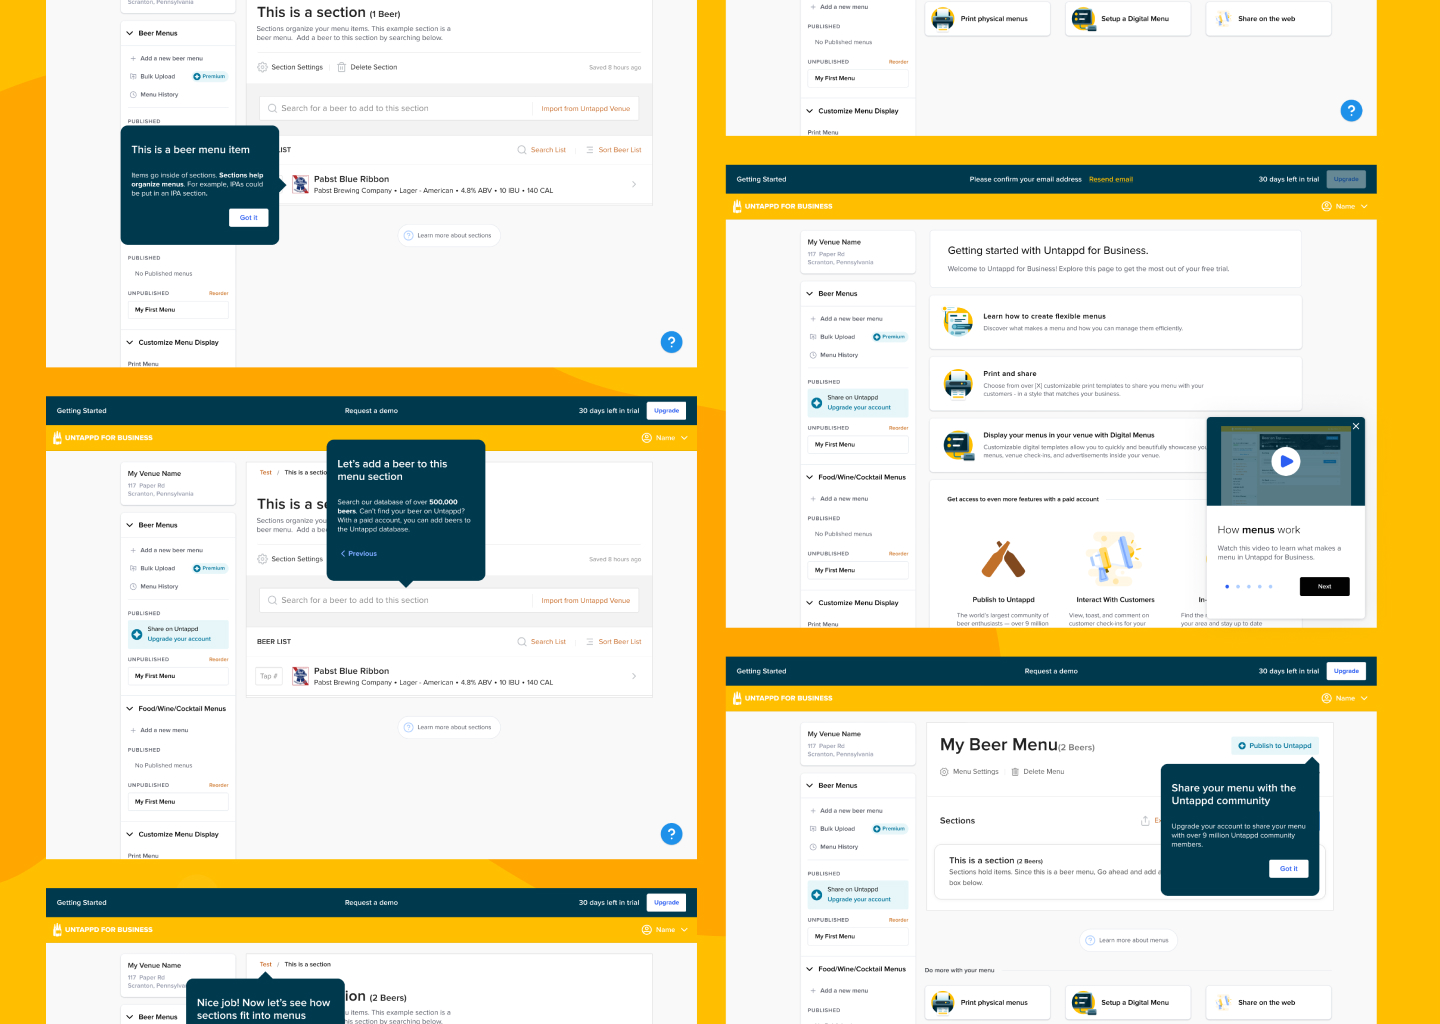Select "Add a new menu" under Food/Wine/Cocktail in Getting started screen
Image resolution: width=1440 pixels, height=1024 pixels.
tap(844, 499)
